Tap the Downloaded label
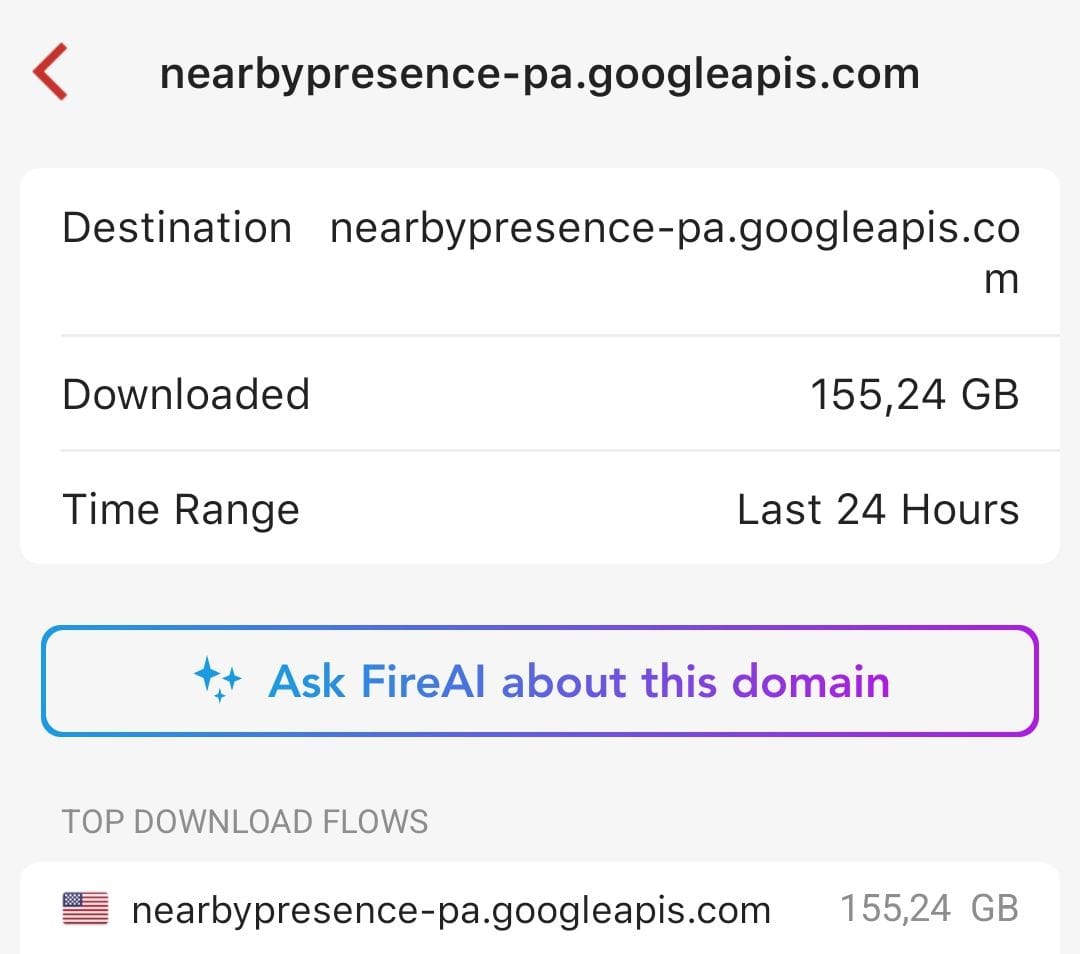 pos(186,394)
